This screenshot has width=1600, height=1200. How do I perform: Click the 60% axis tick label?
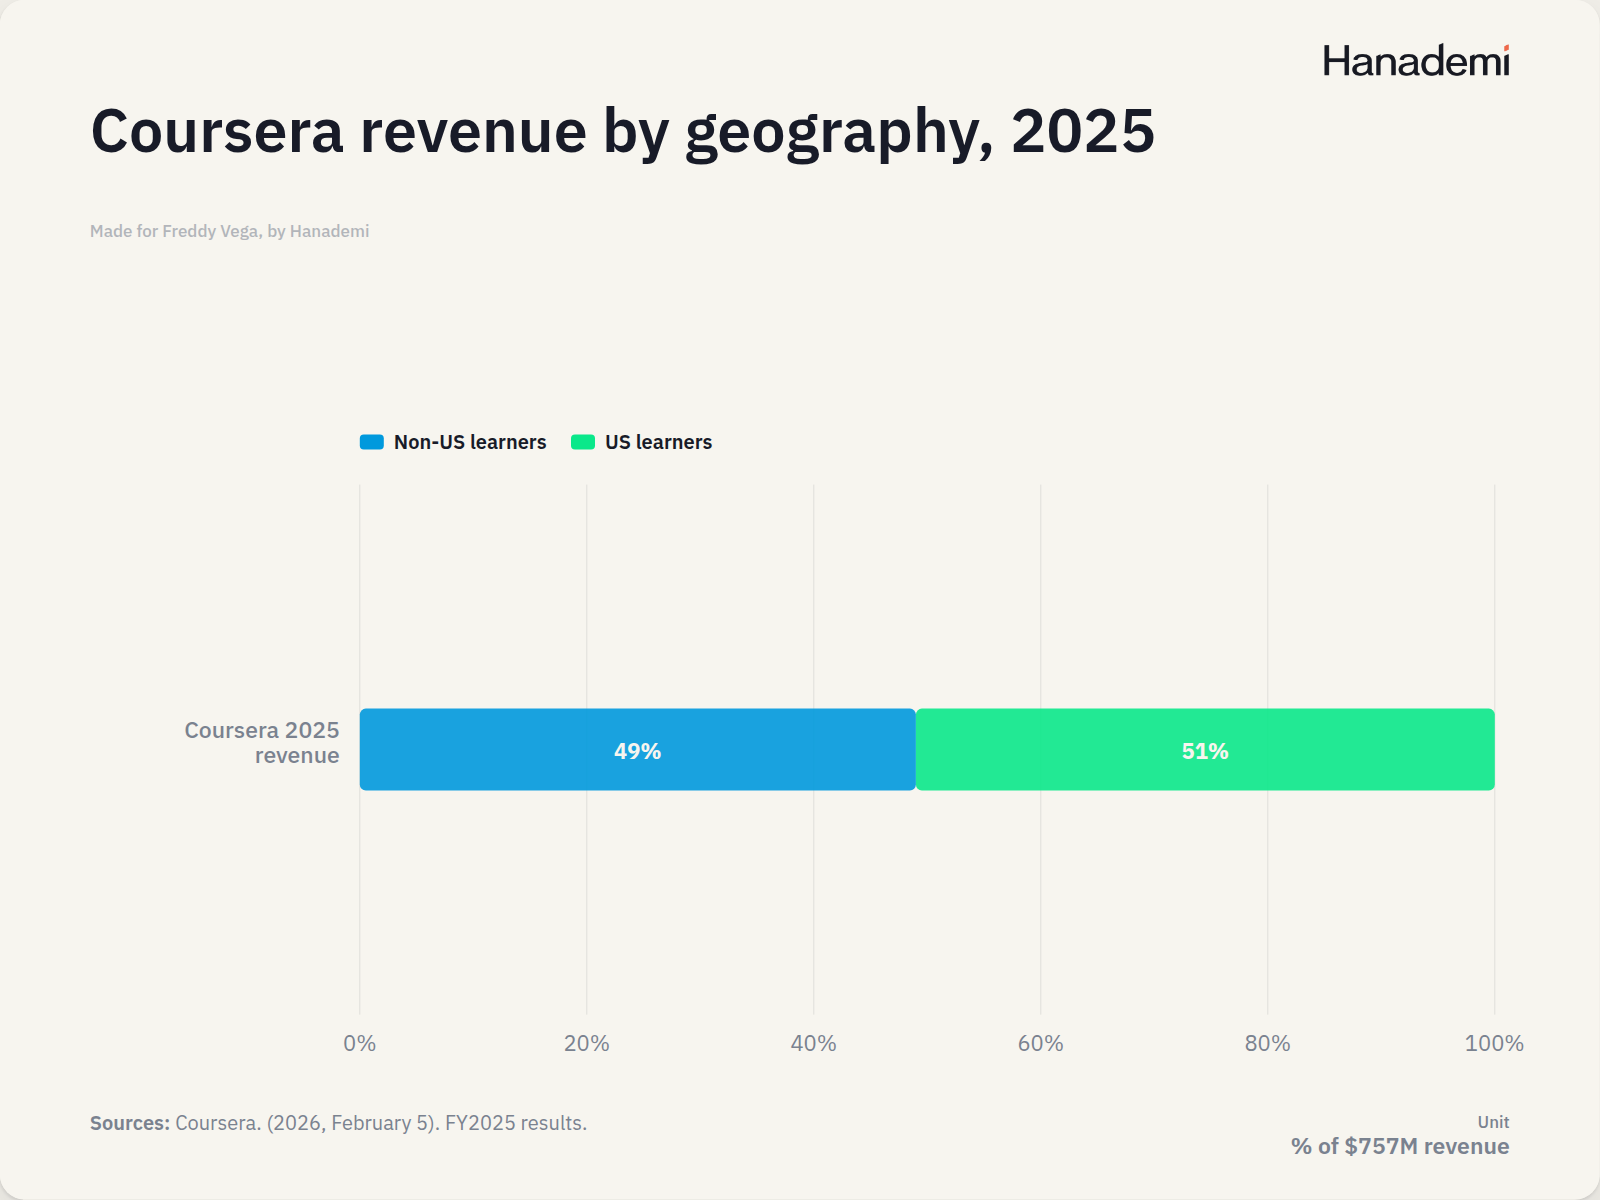1041,1044
